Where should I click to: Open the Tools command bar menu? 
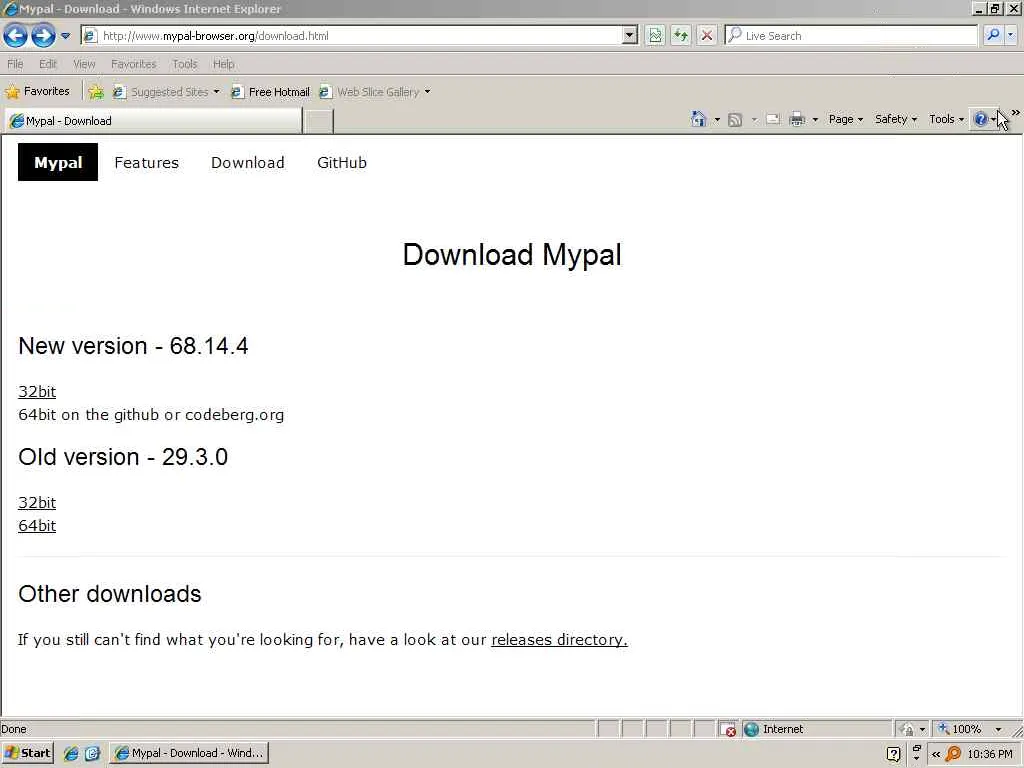tap(946, 119)
